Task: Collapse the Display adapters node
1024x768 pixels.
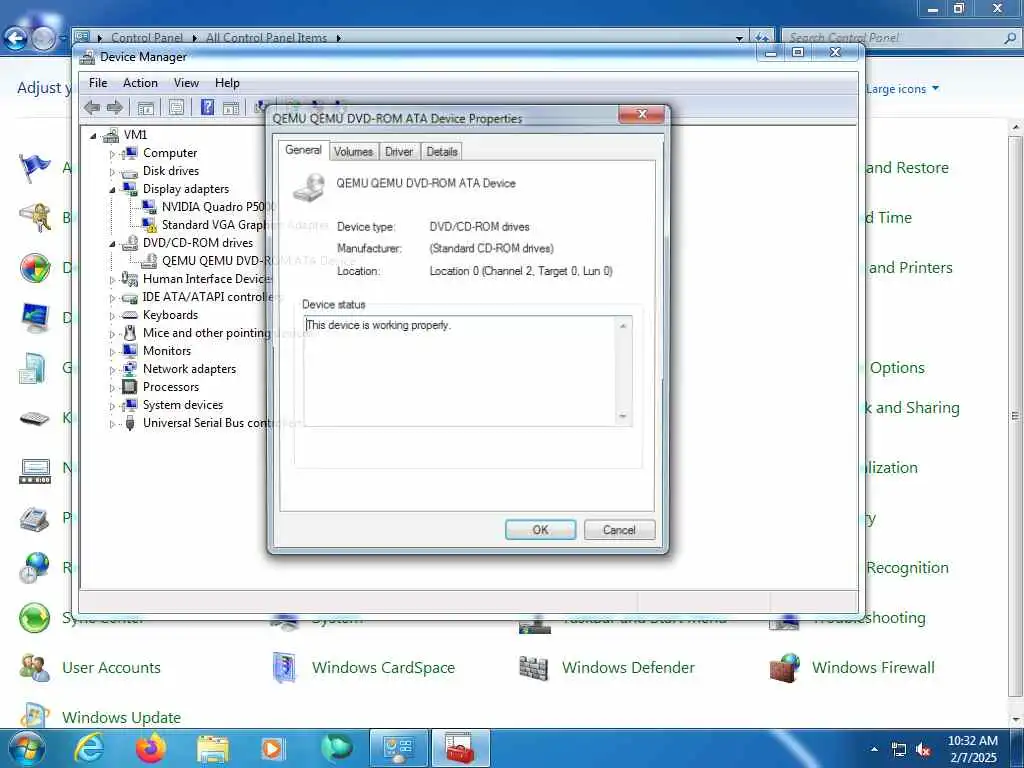Action: click(112, 189)
